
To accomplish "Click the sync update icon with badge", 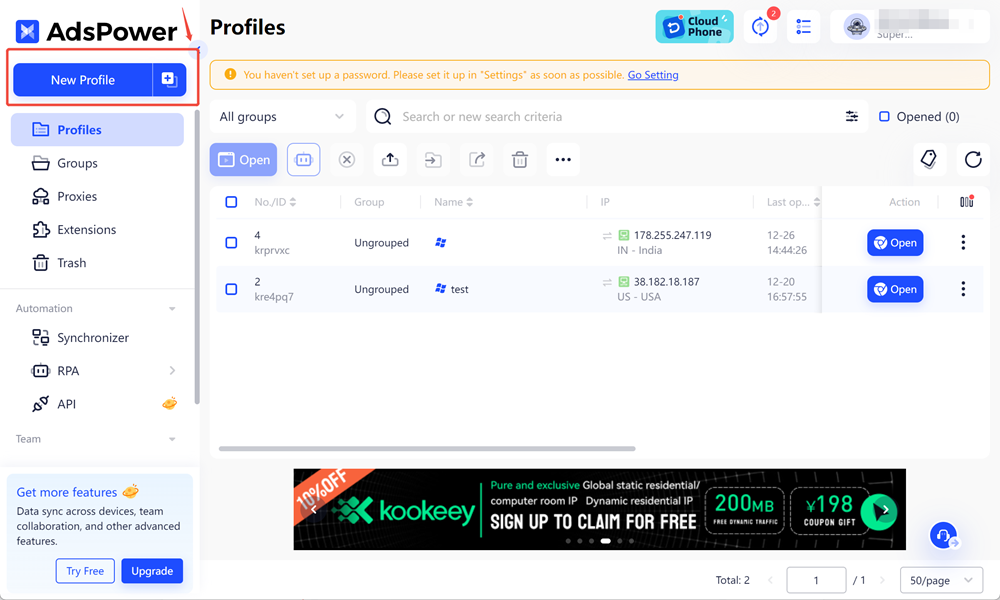I will point(760,27).
